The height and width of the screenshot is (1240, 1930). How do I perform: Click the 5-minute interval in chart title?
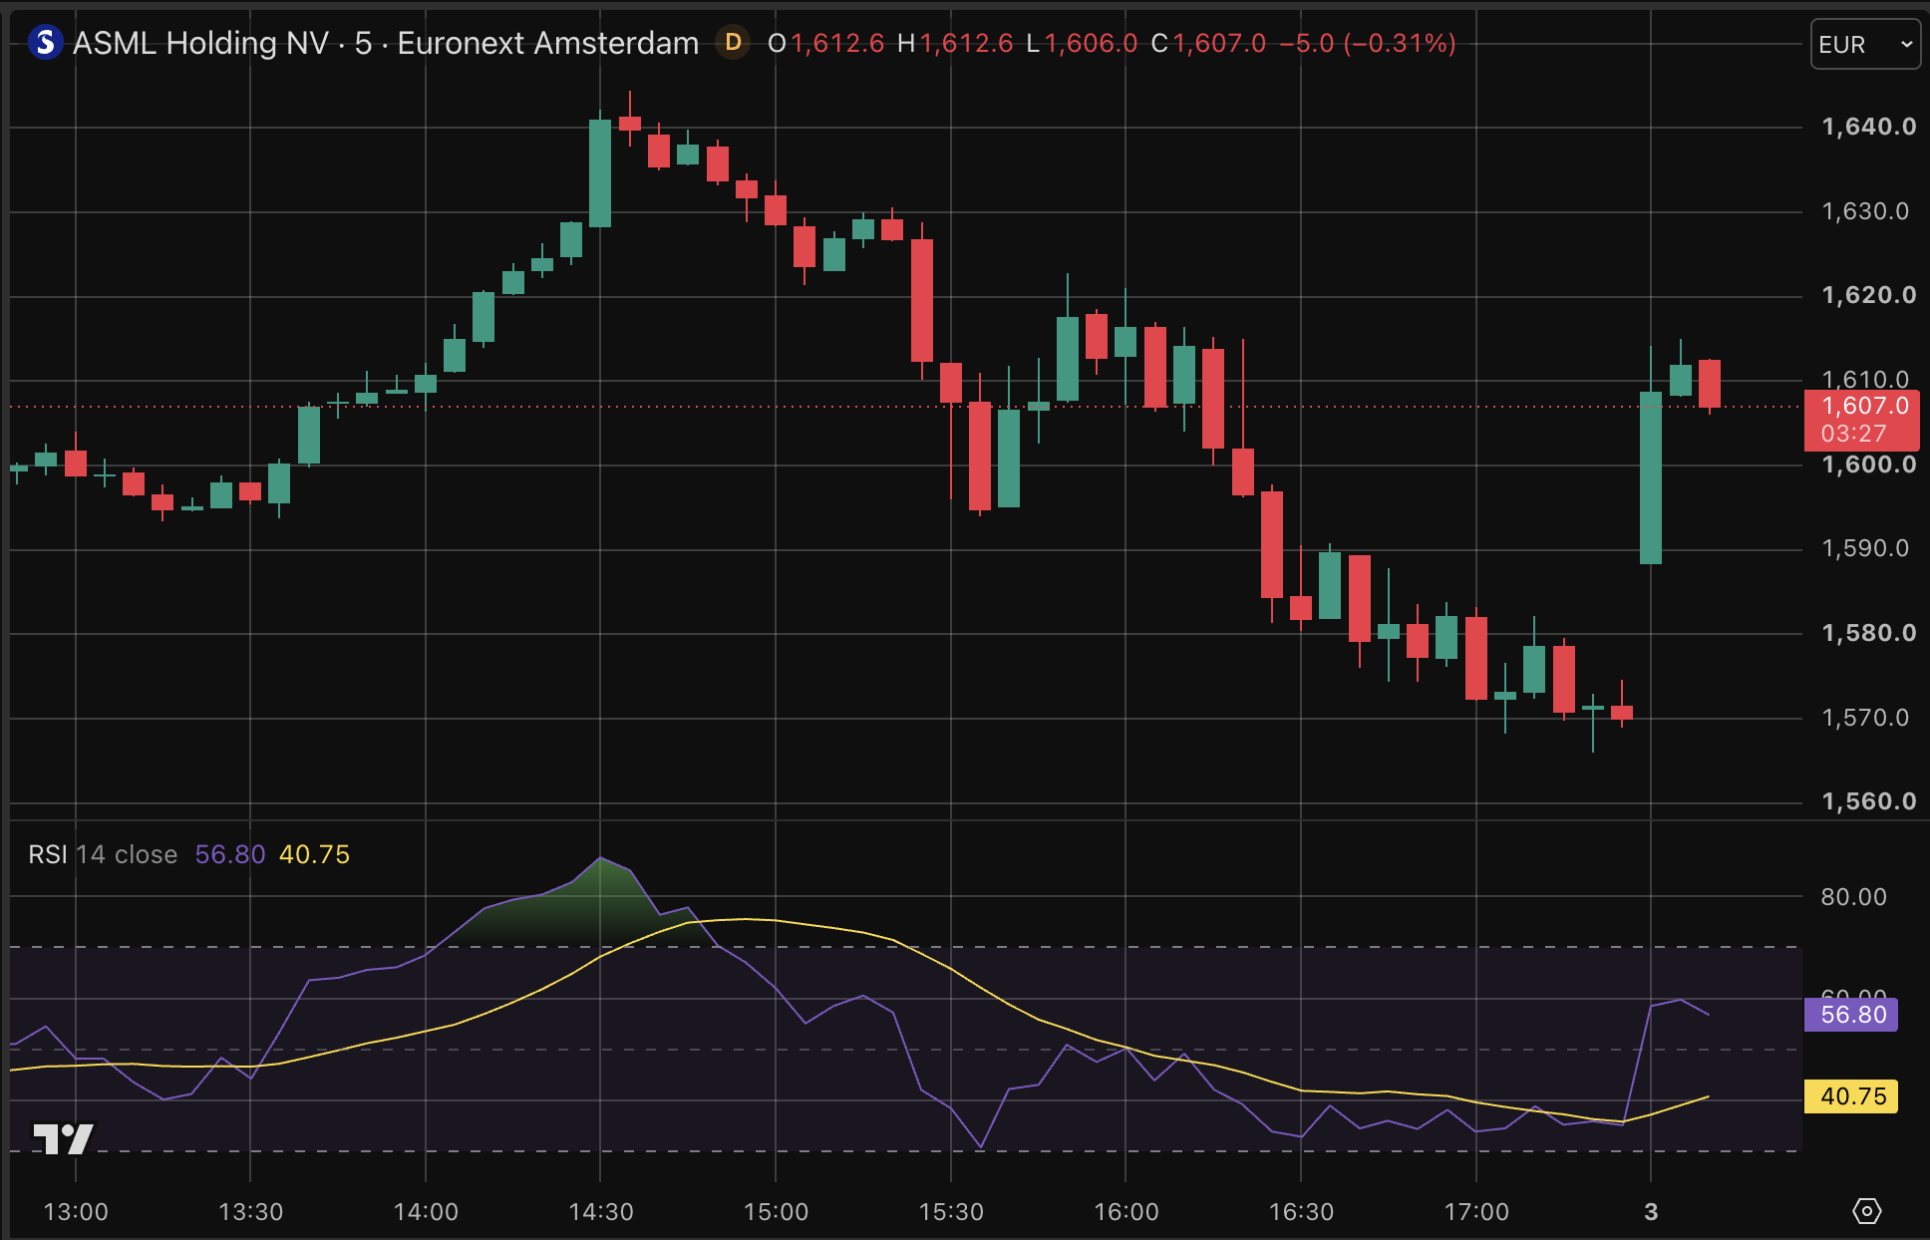(363, 43)
